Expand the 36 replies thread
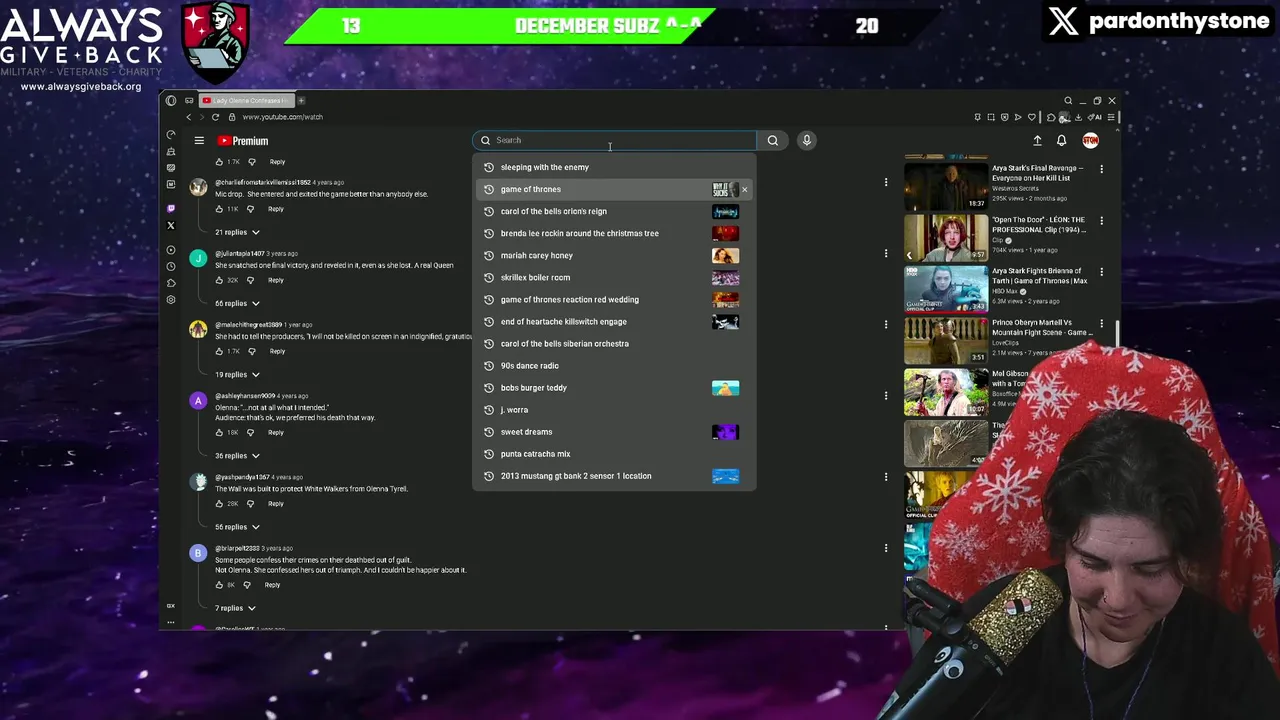 point(237,455)
